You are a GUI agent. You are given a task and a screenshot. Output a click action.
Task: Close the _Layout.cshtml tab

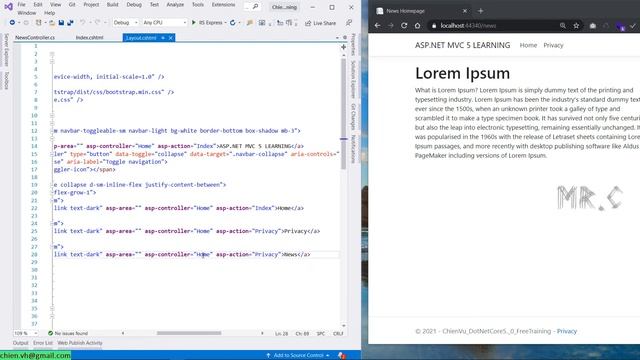point(171,38)
